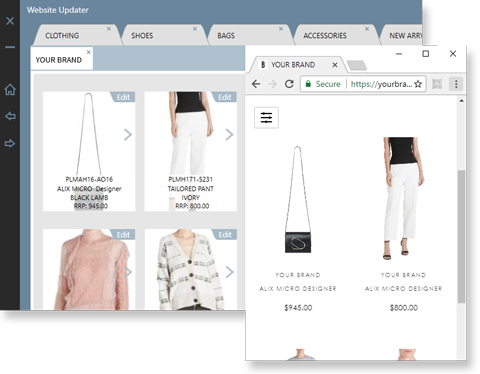
Task: Open the filter sliders icon on the webpage
Action: pyautogui.click(x=266, y=118)
